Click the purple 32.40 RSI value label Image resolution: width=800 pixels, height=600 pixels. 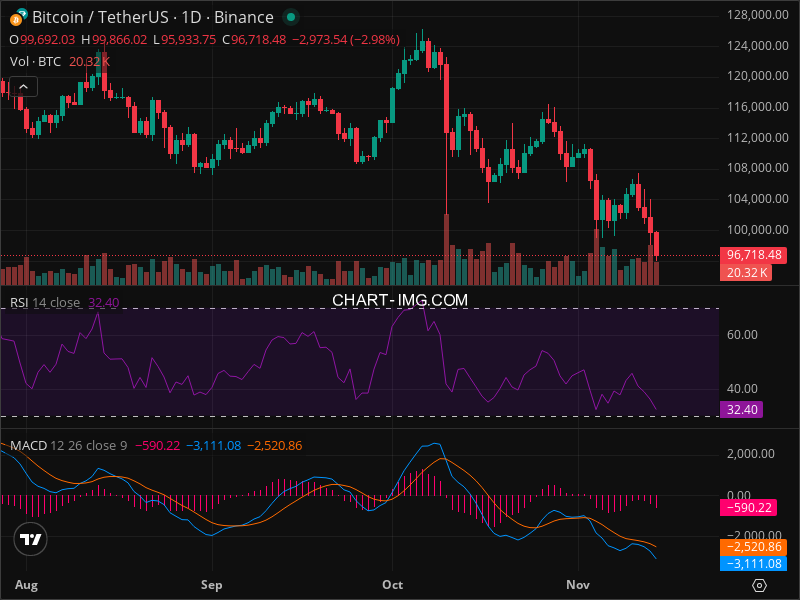point(742,409)
